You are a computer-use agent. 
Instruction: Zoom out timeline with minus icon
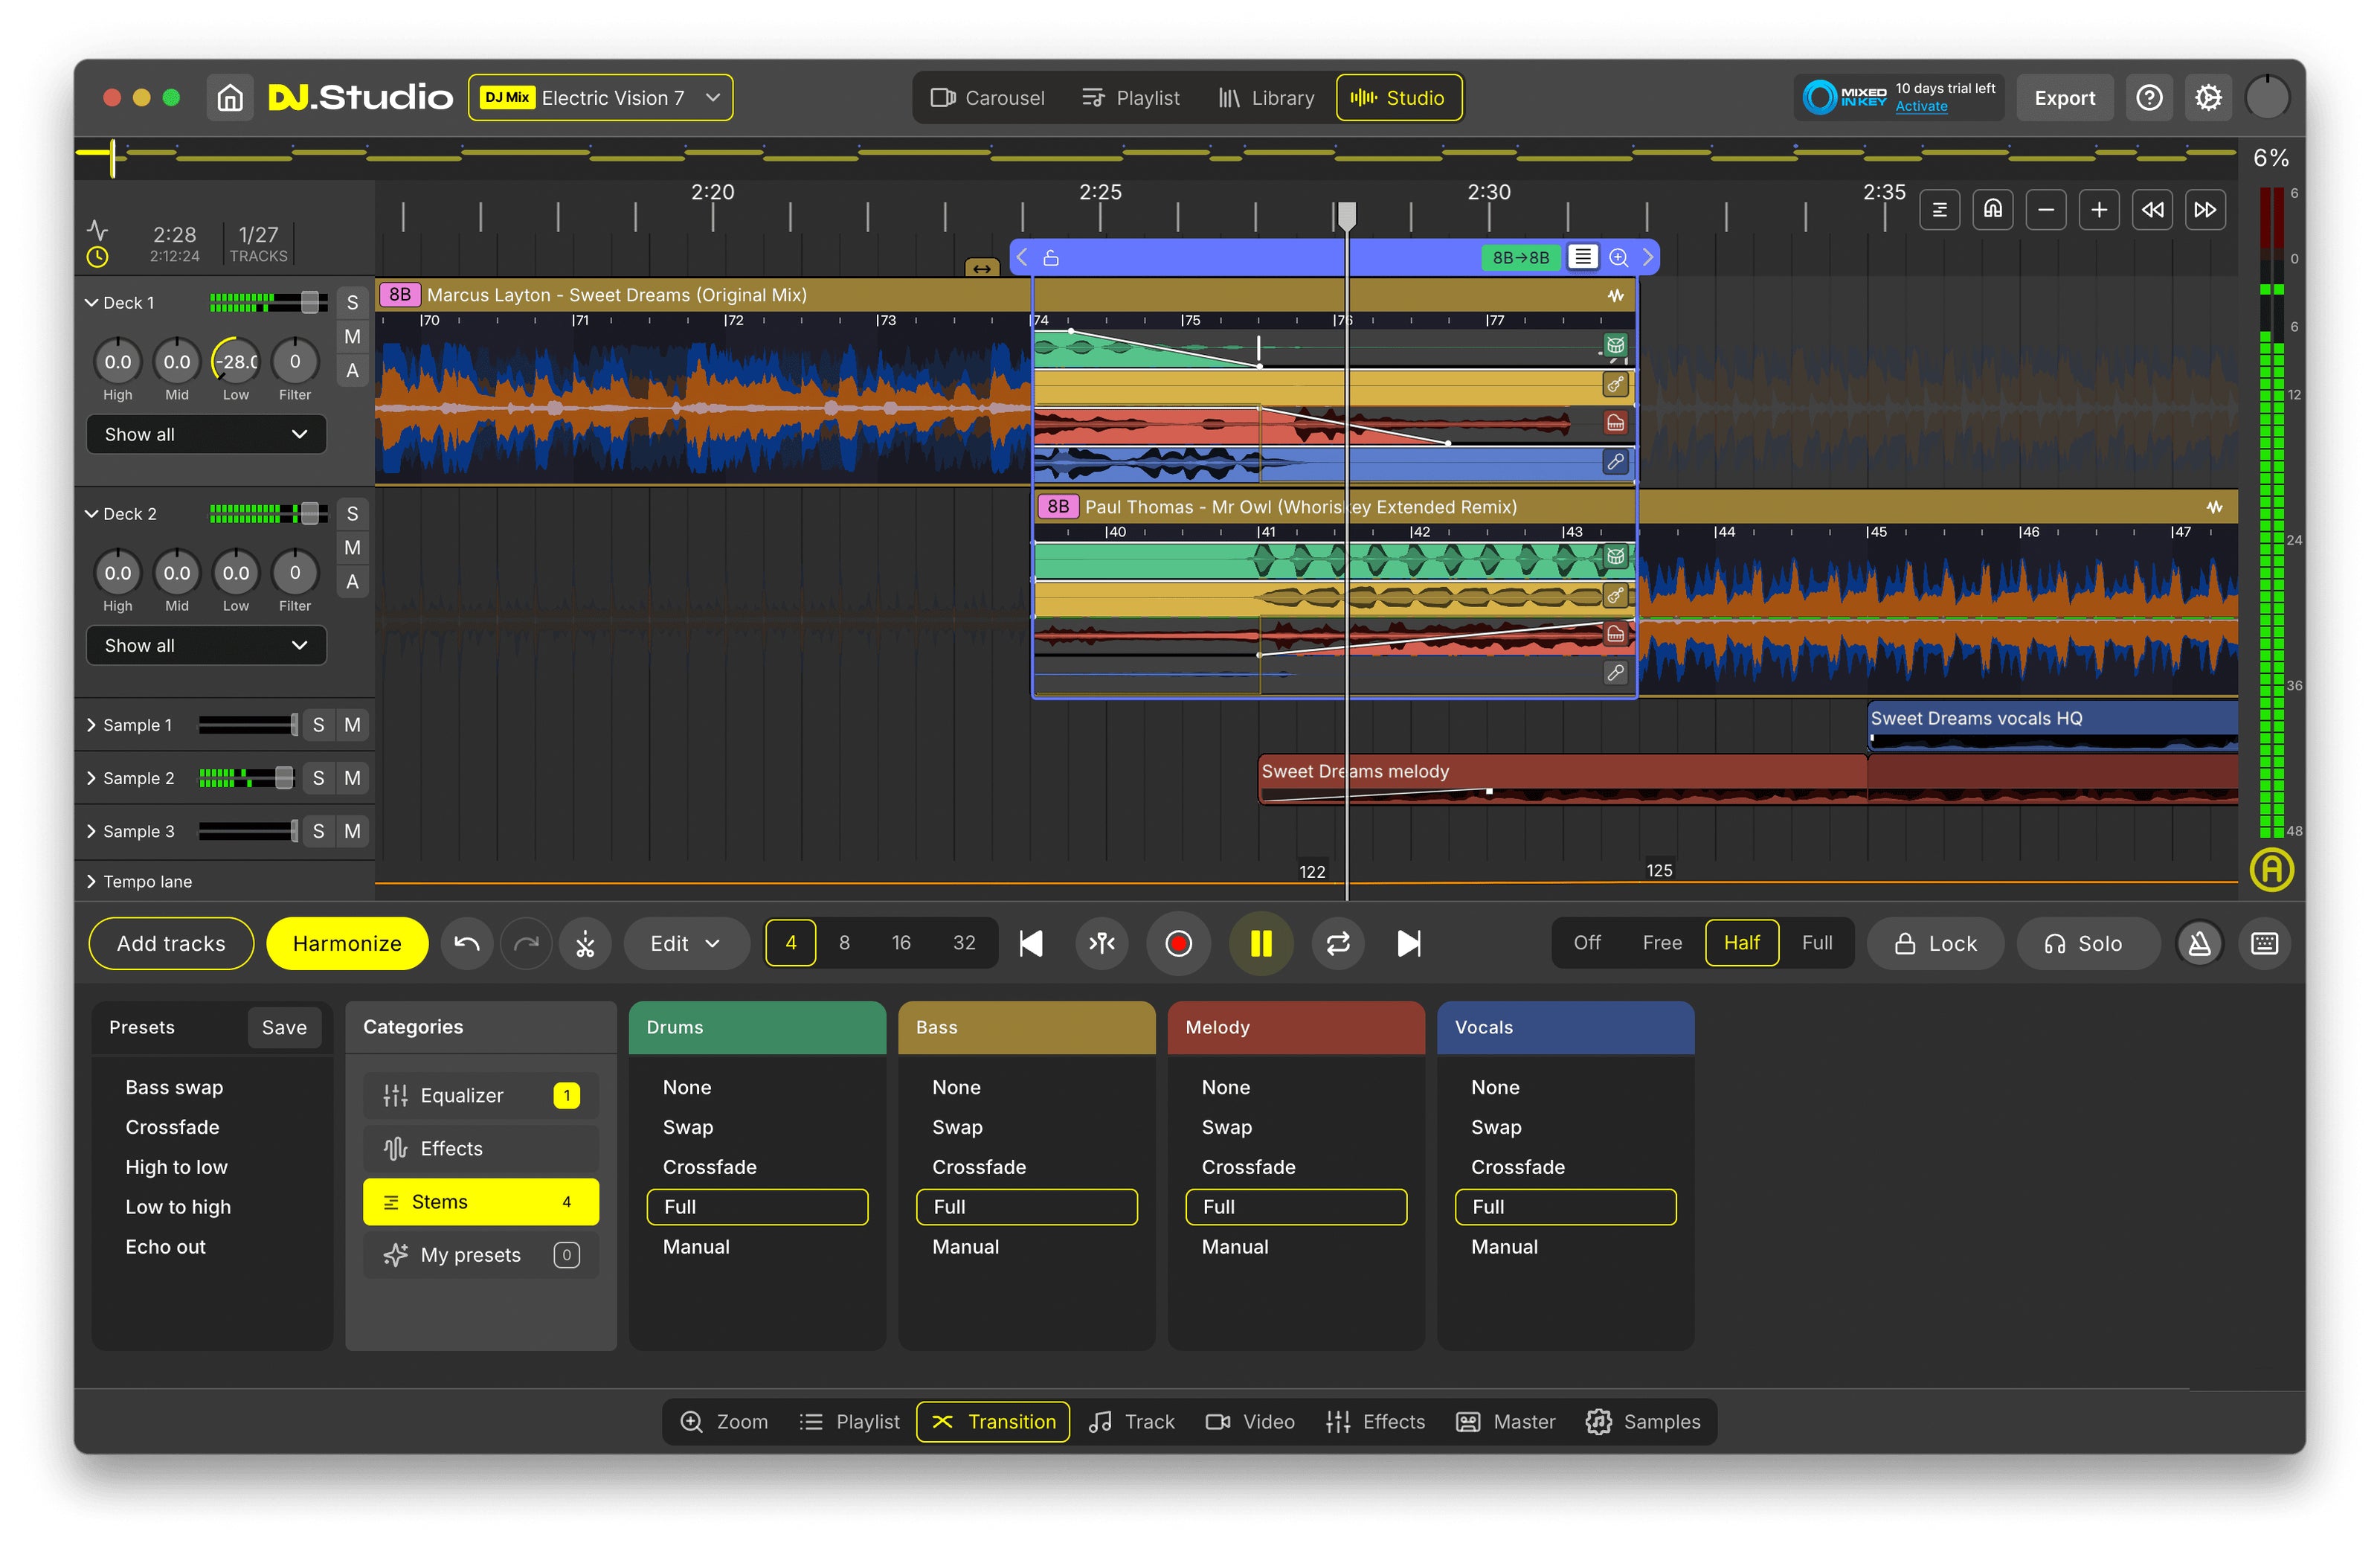(2046, 209)
